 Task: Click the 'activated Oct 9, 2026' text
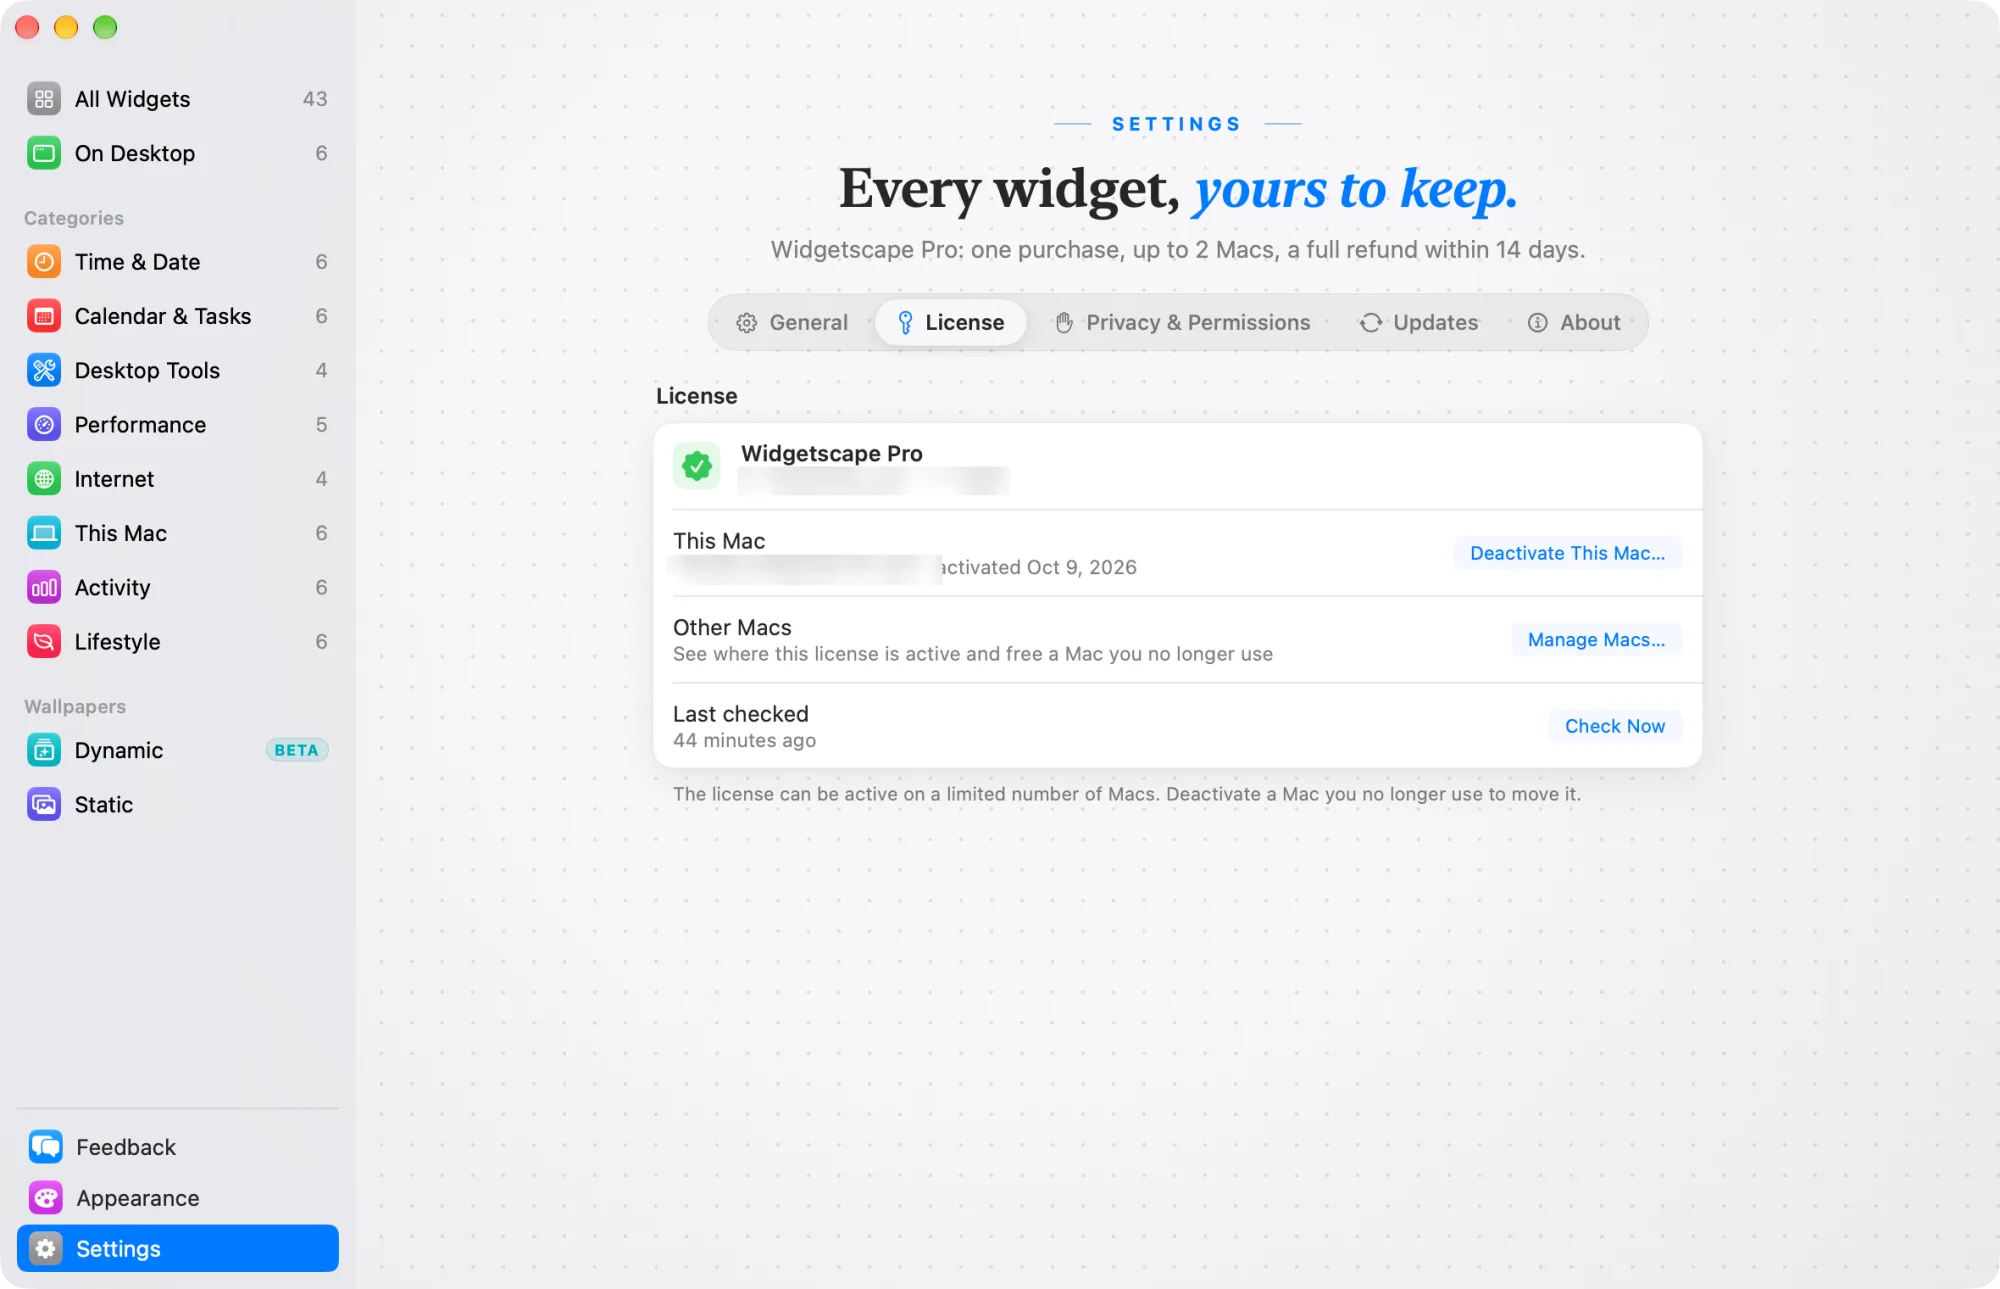pos(1039,567)
